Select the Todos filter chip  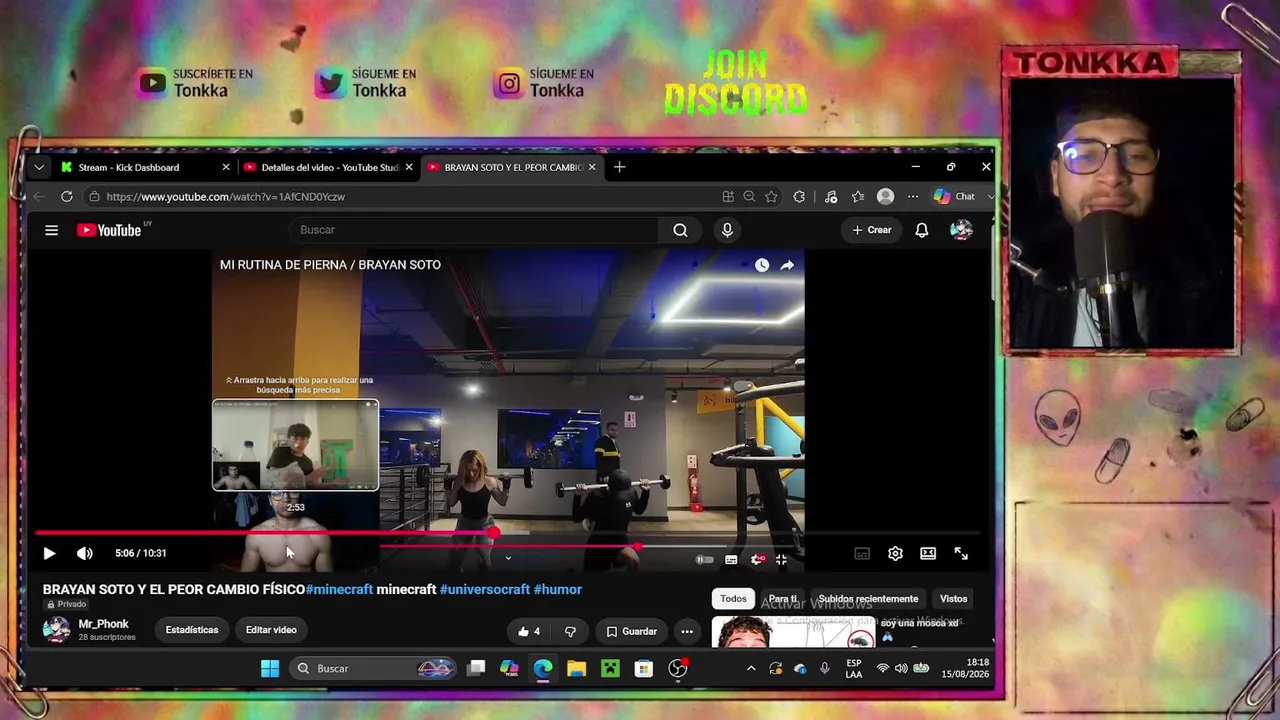[733, 599]
